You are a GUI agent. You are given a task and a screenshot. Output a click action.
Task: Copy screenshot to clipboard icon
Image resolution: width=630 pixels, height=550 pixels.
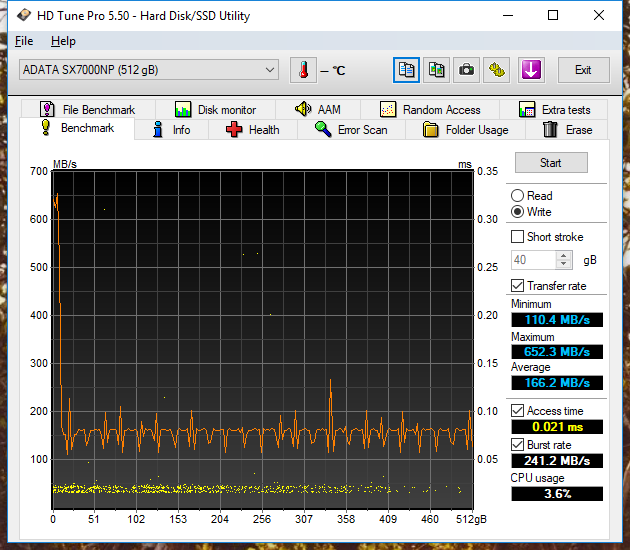(x=436, y=70)
